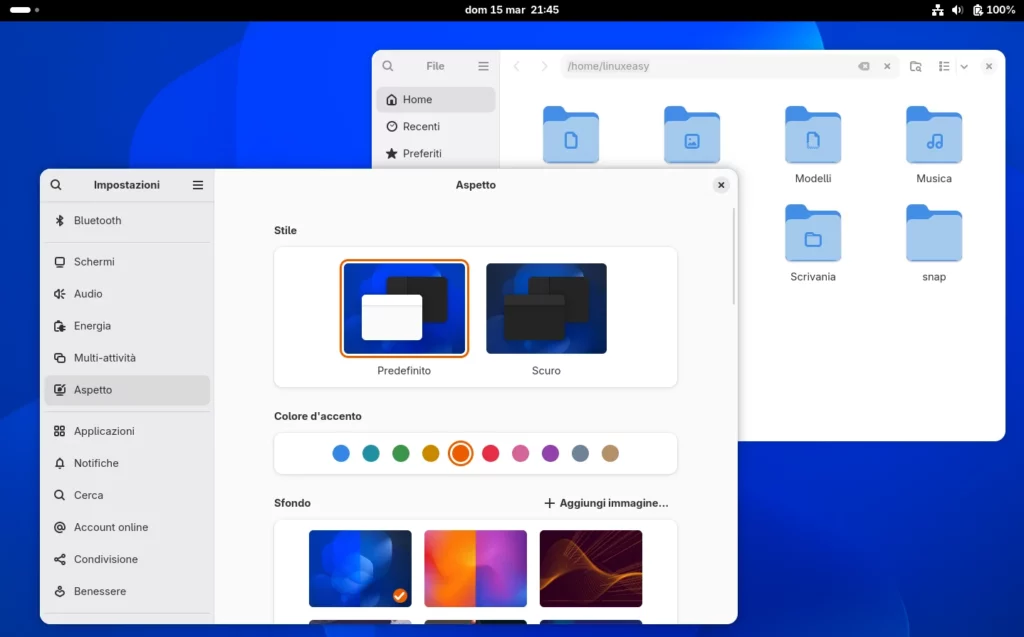The height and width of the screenshot is (637, 1024).
Task: Pick the green accent color swatch
Action: 400,453
